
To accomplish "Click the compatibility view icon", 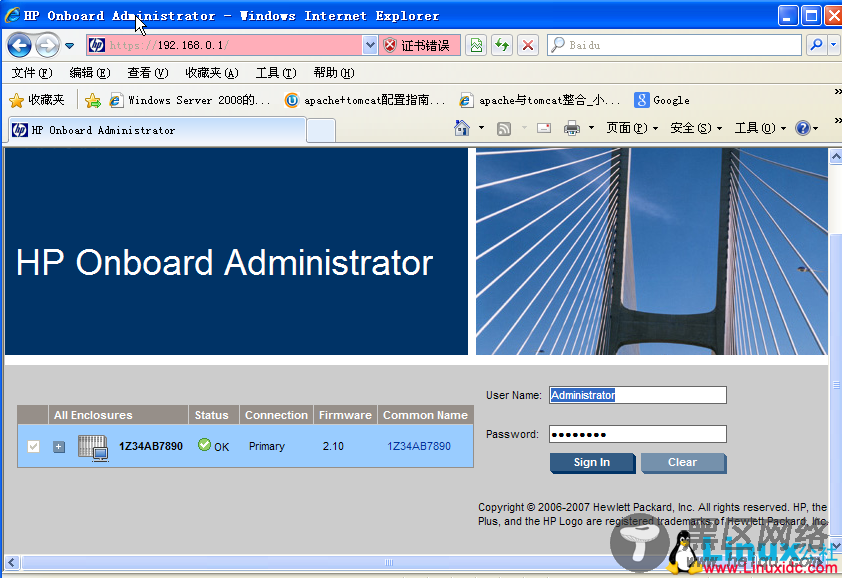I will click(476, 45).
